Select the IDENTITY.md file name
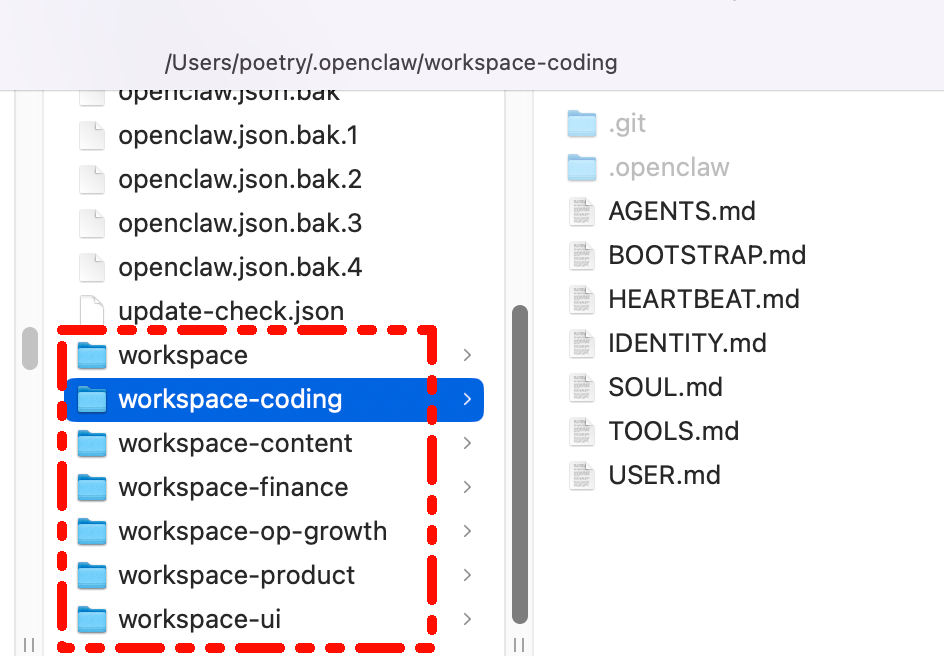Image resolution: width=944 pixels, height=656 pixels. click(x=687, y=343)
